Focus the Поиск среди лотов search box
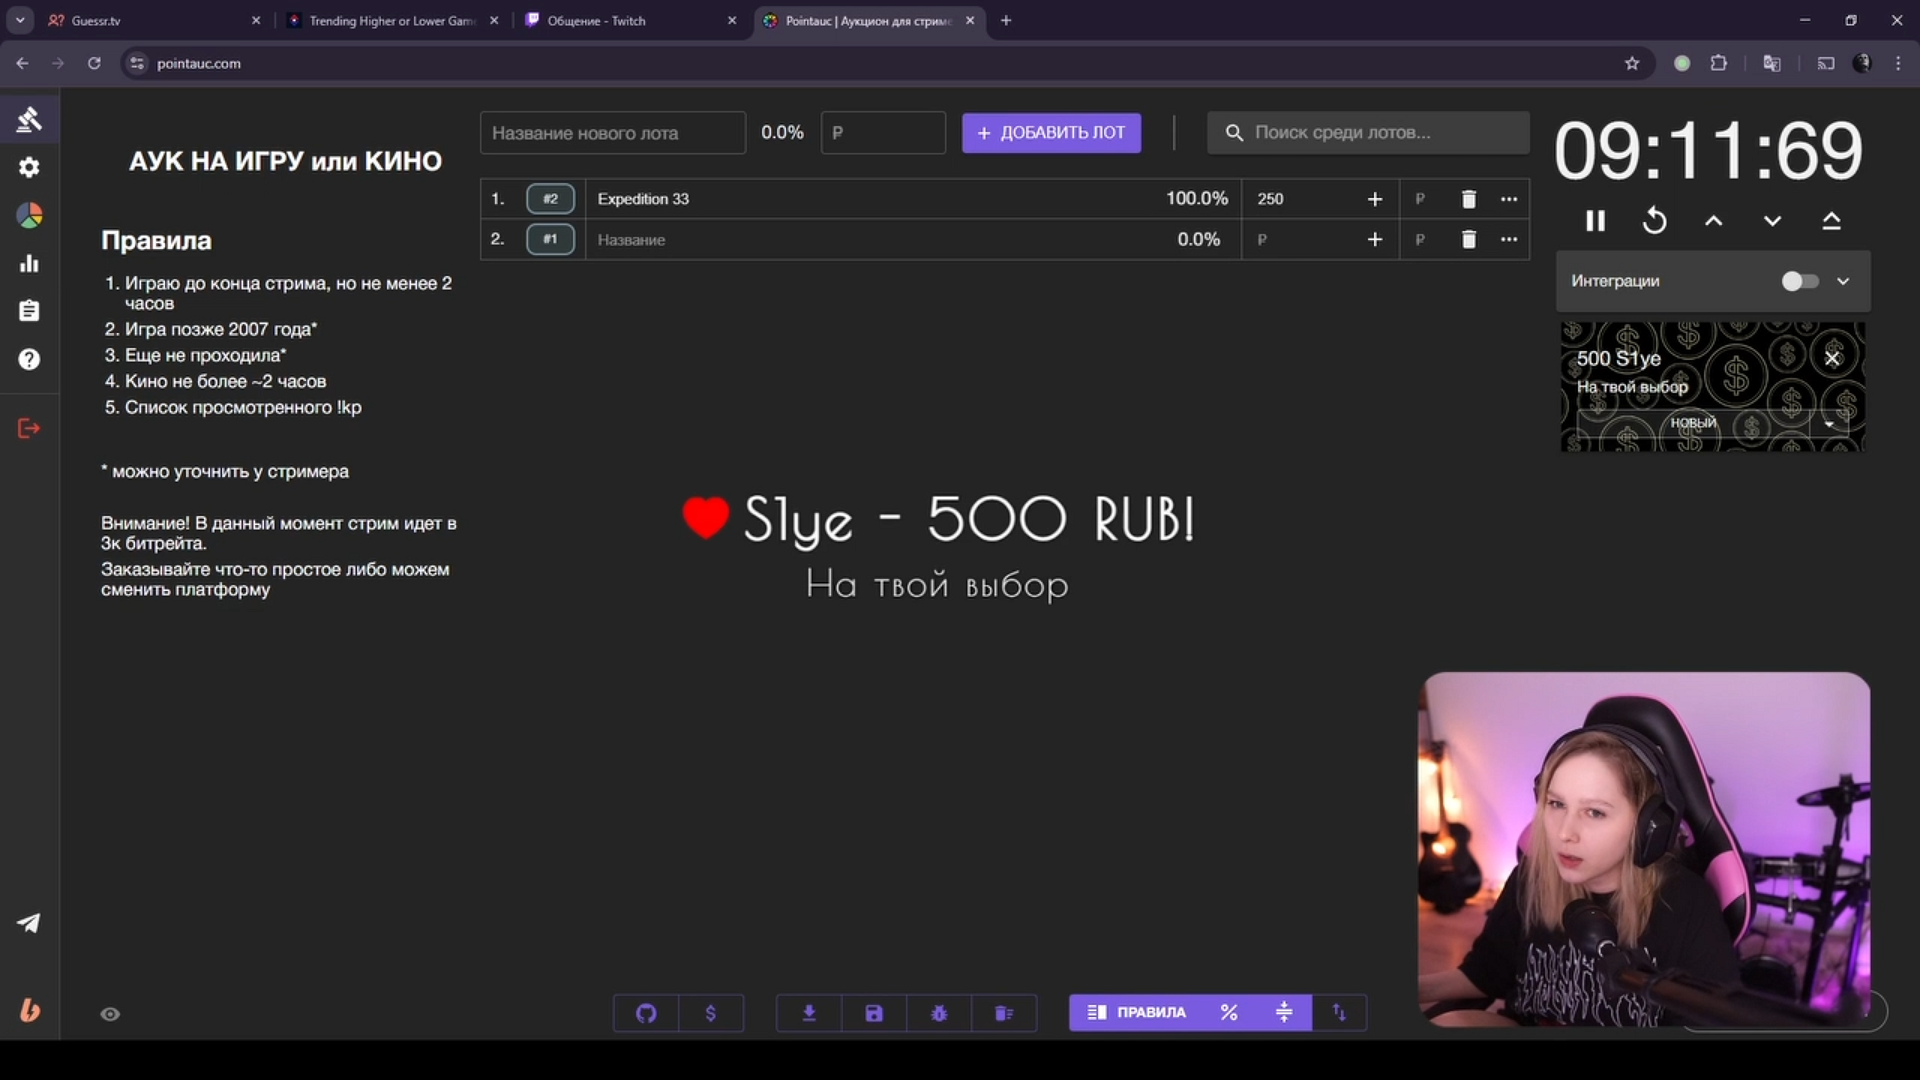The height and width of the screenshot is (1080, 1920). point(1368,133)
